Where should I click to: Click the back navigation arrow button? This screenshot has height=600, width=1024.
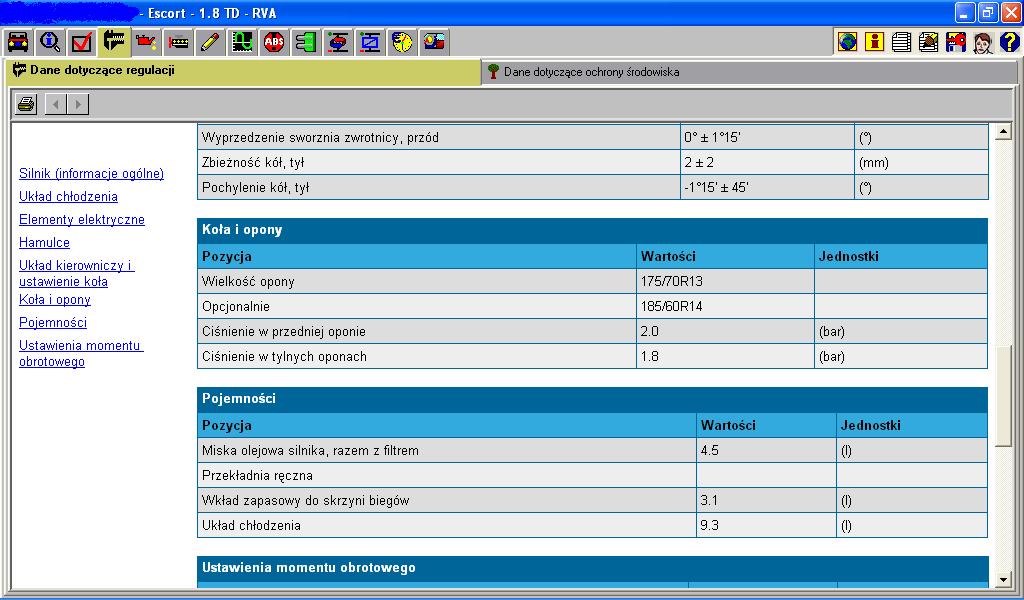pos(56,104)
